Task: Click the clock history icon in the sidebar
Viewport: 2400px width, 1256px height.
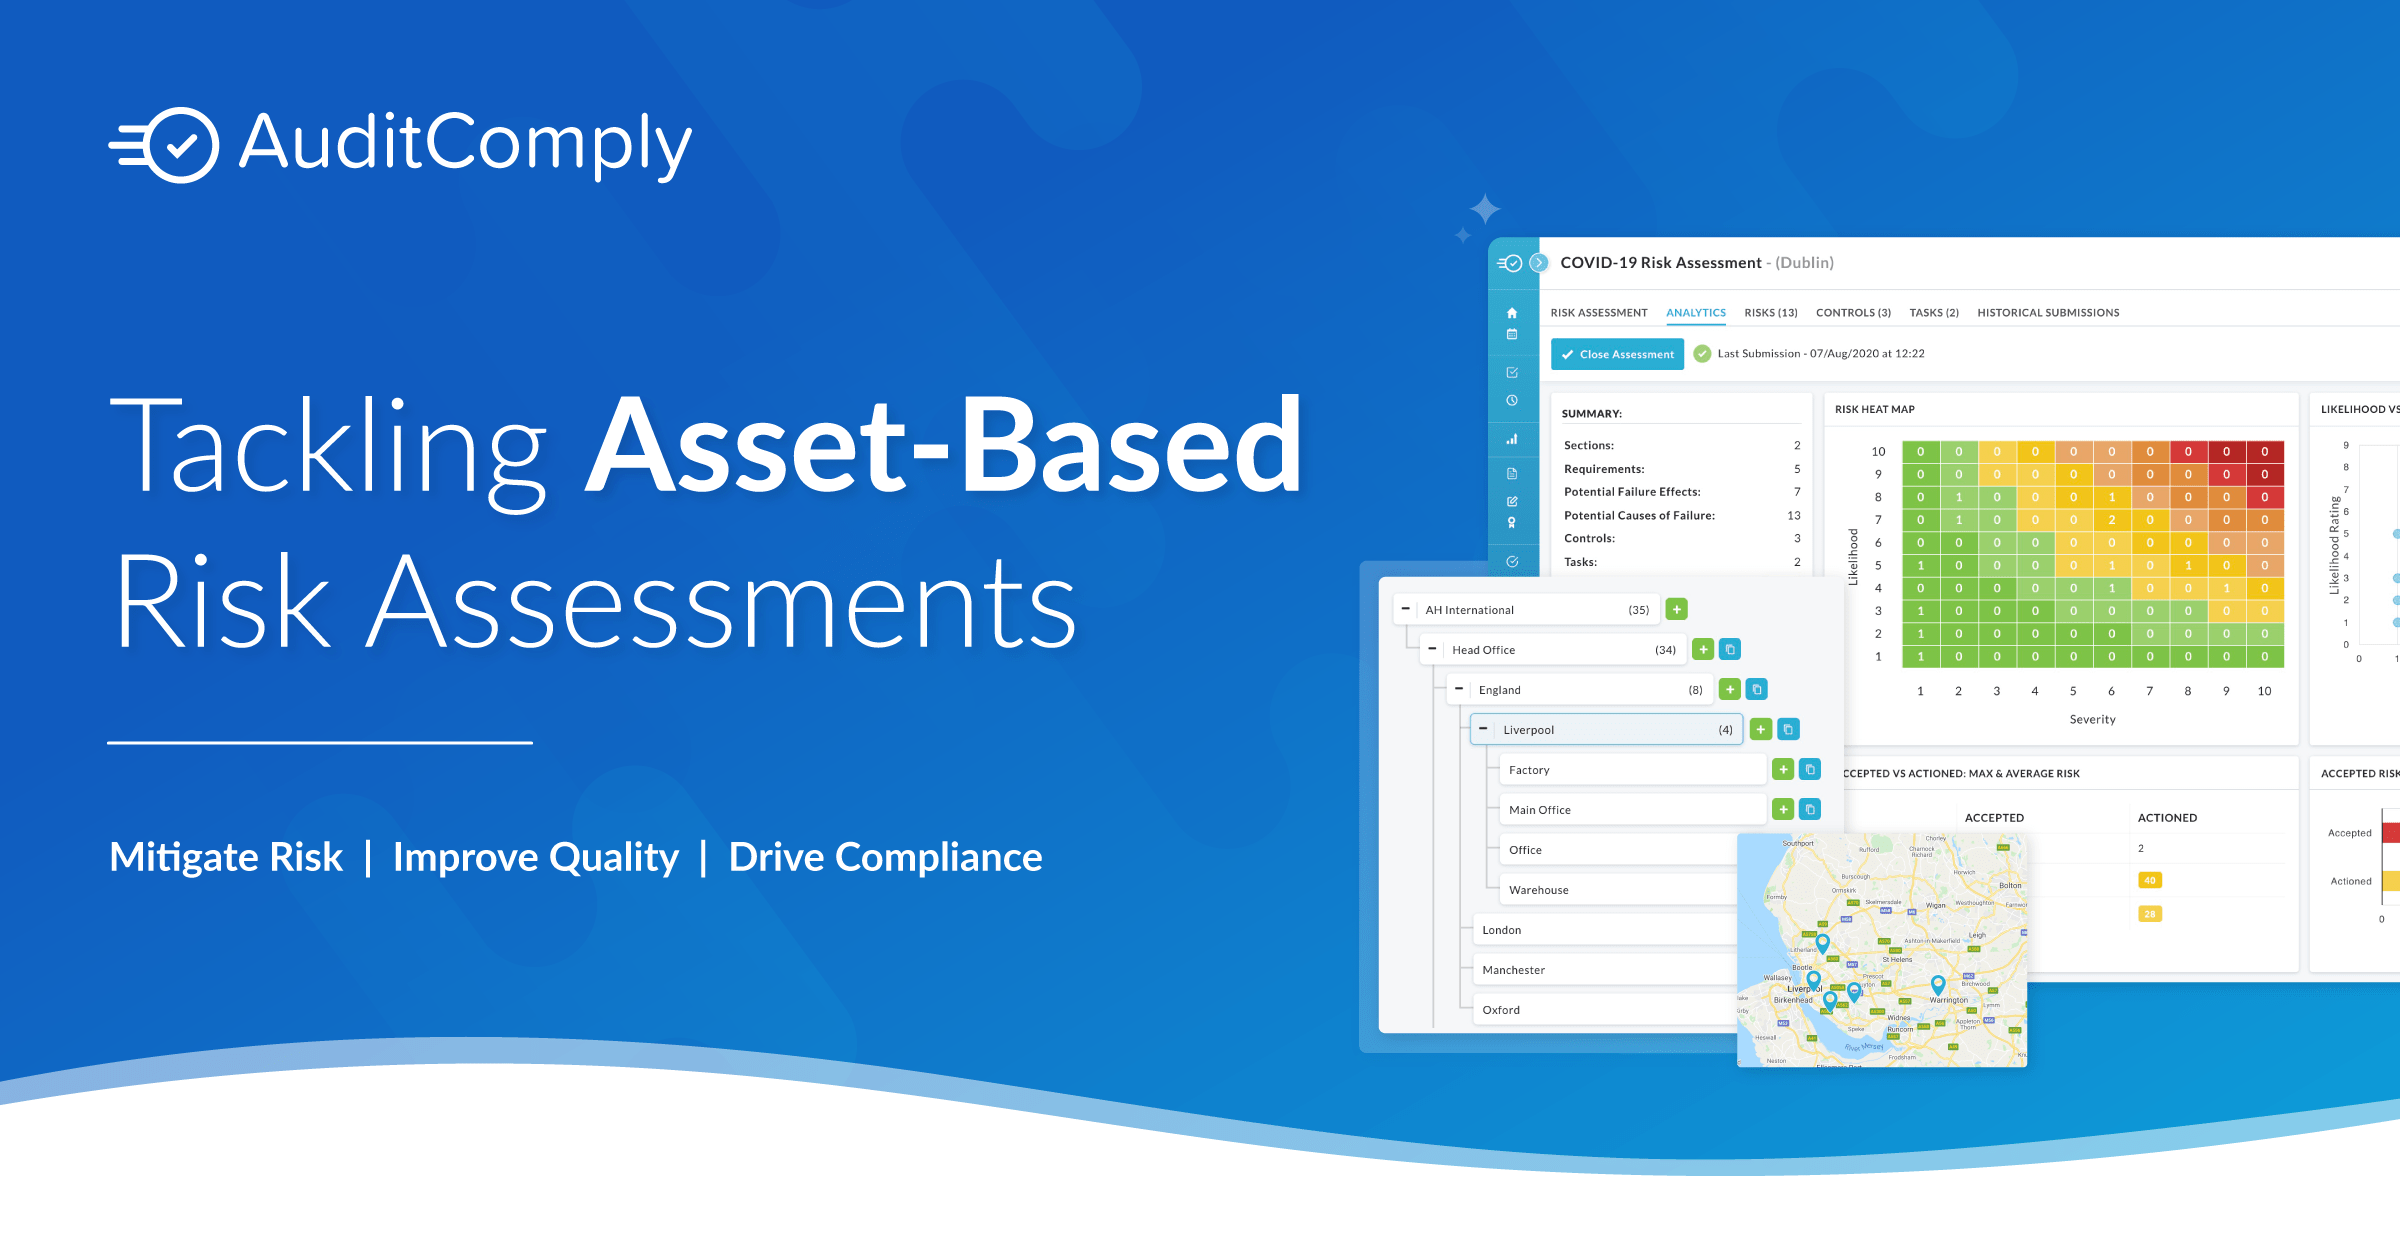Action: 1512,400
